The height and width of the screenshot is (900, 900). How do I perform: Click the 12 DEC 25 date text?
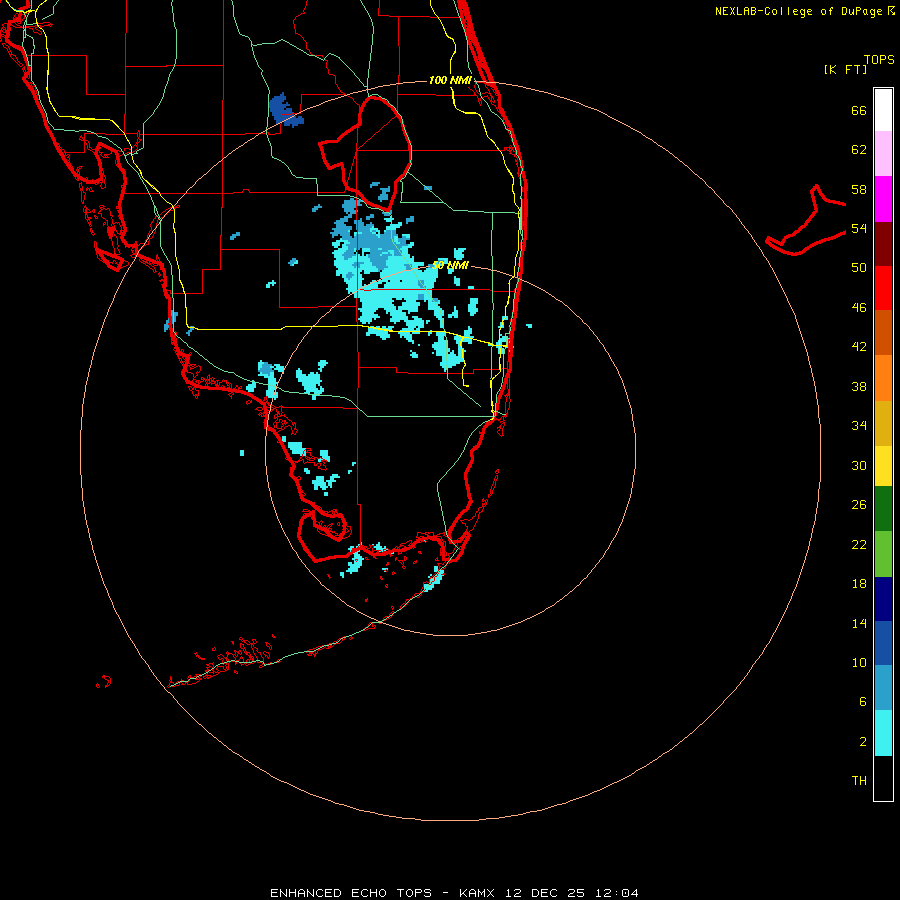545,893
